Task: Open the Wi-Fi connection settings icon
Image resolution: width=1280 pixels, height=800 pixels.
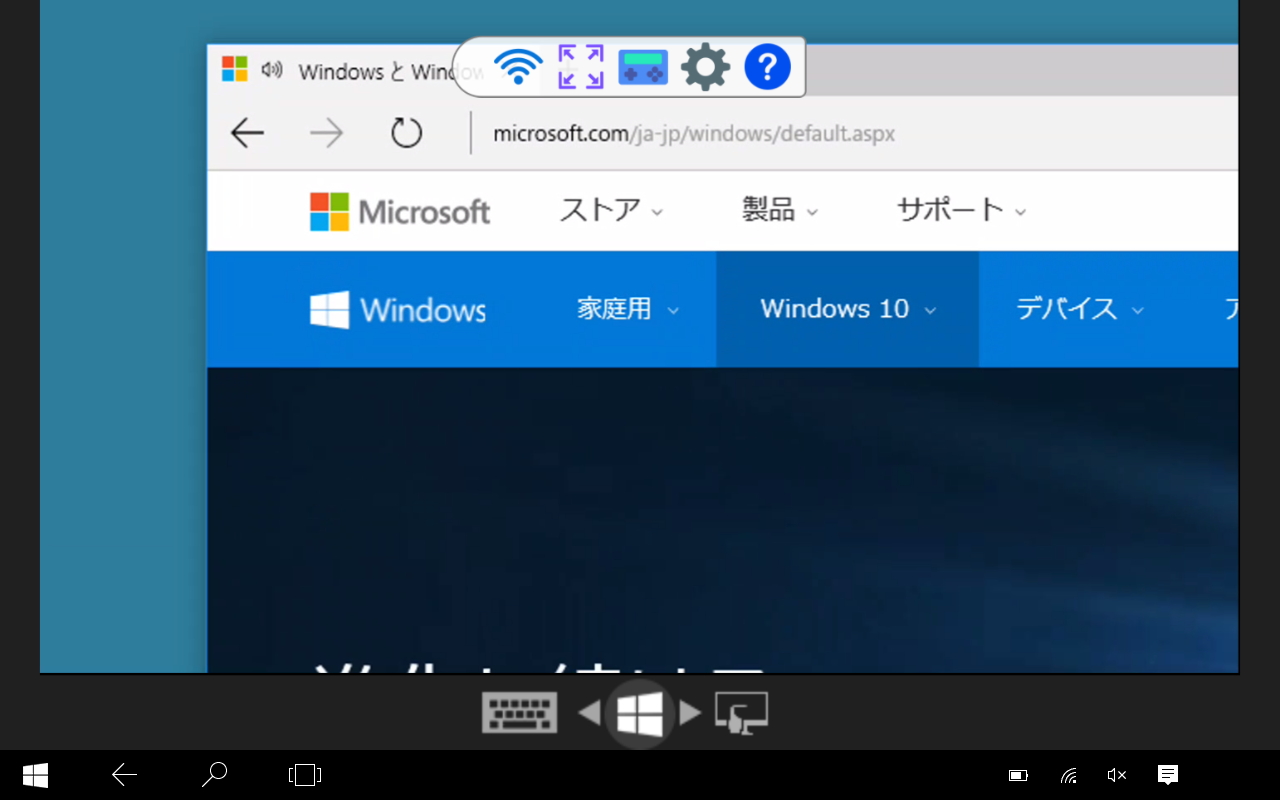Action: 517,67
